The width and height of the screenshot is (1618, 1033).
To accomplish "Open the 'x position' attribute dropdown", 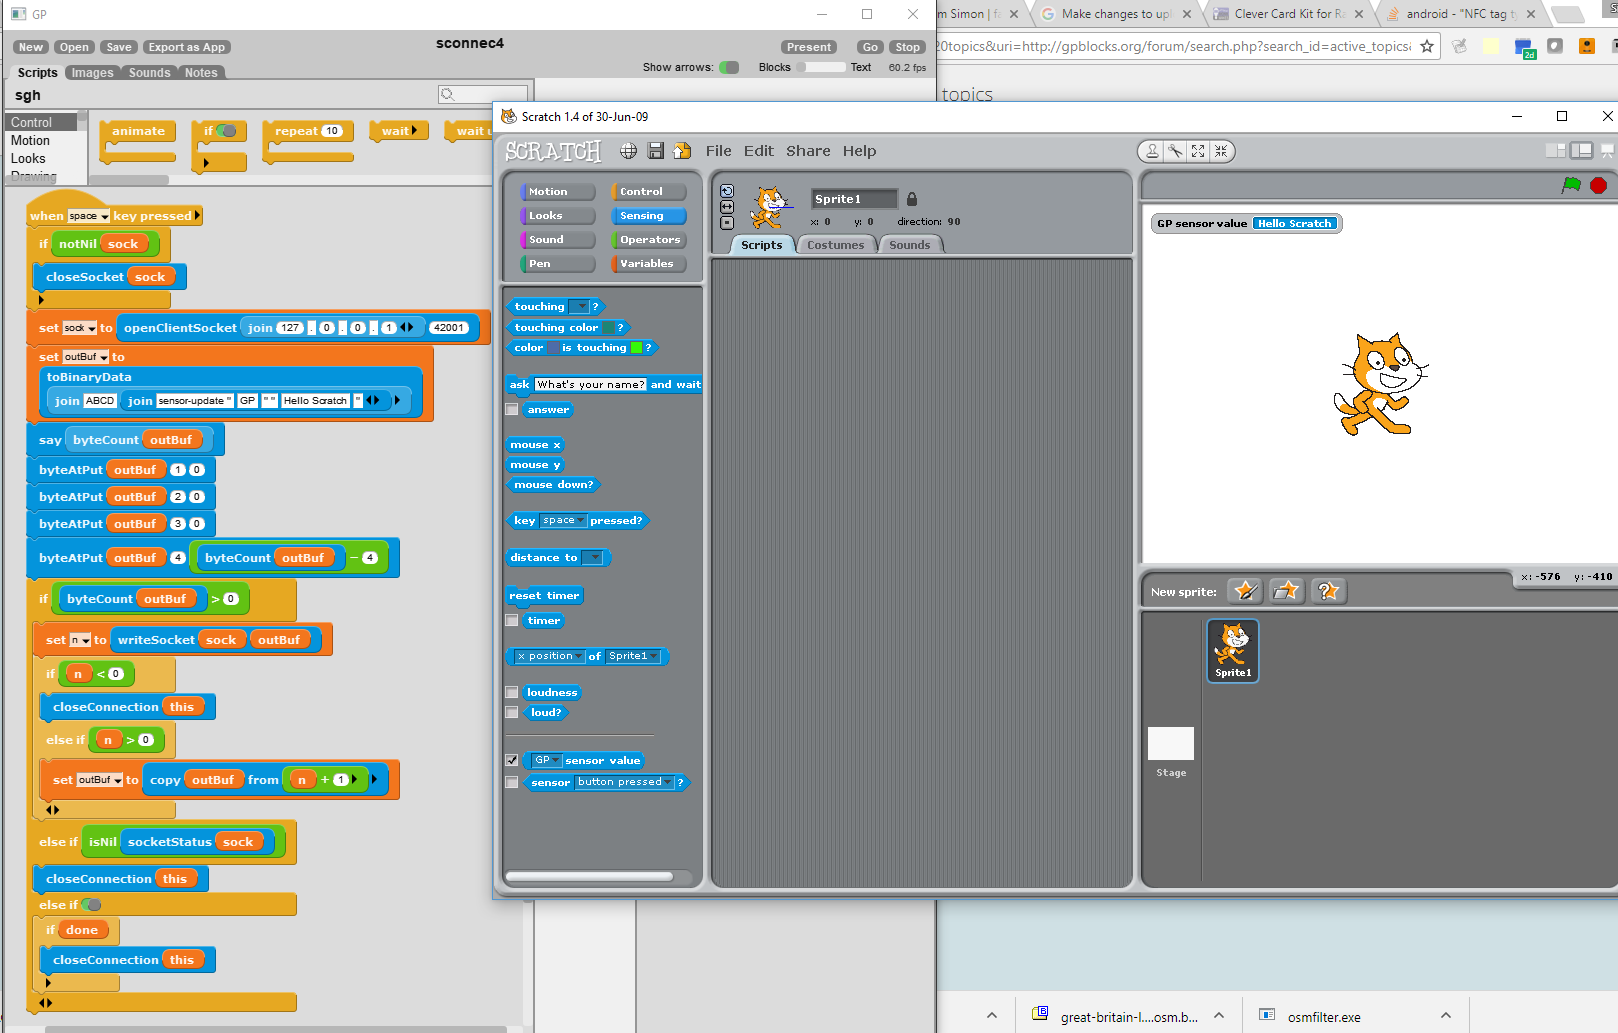I will pos(578,657).
